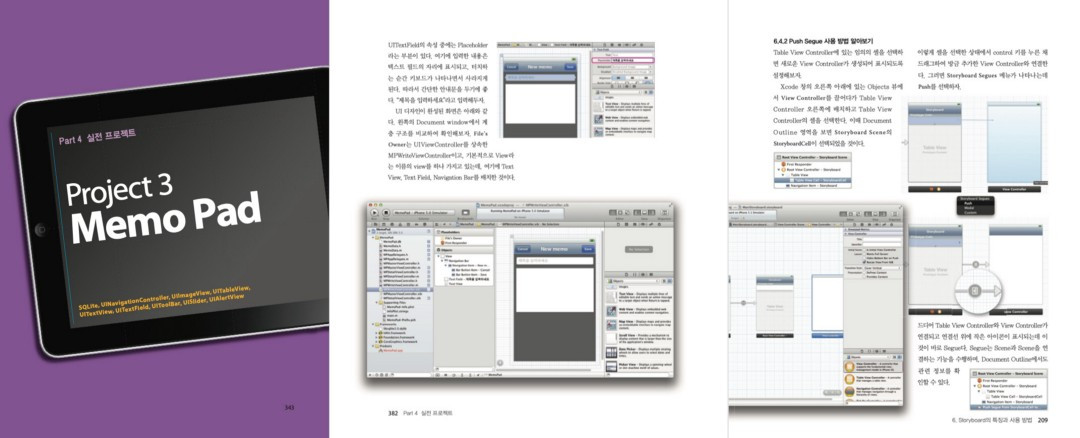Image resolution: width=1080 pixels, height=438 pixels.
Task: Open the Organizer from Xcode toolbar
Action: coord(665,212)
